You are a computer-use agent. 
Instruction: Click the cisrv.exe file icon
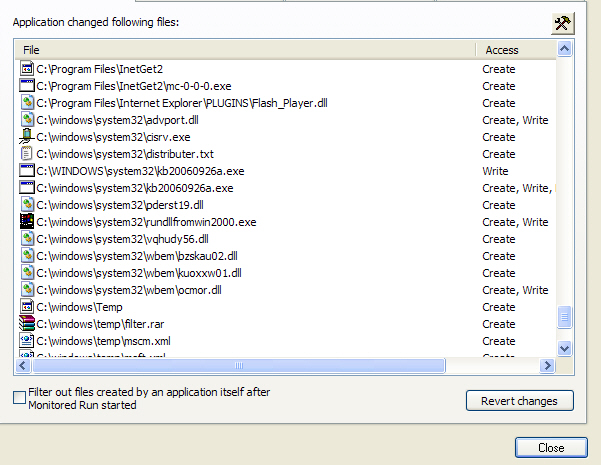pyautogui.click(x=27, y=137)
